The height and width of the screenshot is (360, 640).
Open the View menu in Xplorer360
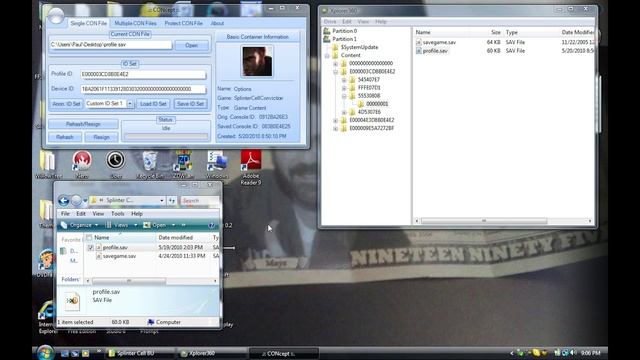click(363, 22)
